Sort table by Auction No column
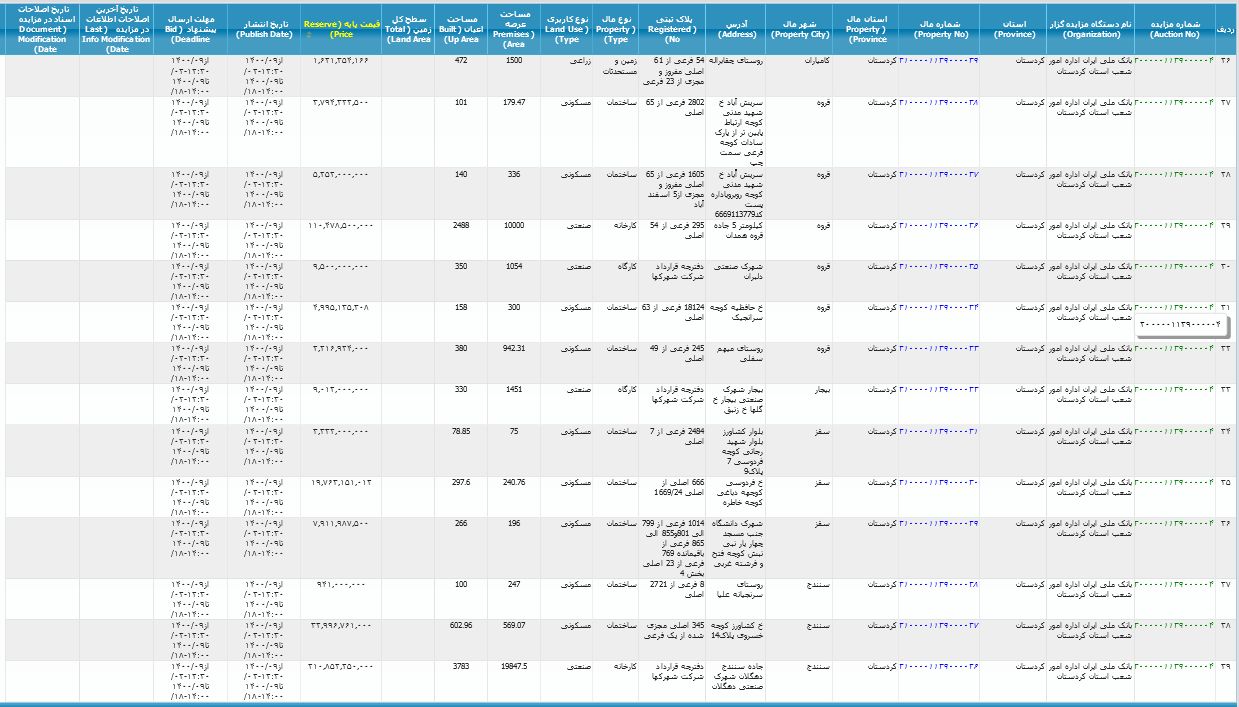Image resolution: width=1239 pixels, height=707 pixels. (1174, 27)
